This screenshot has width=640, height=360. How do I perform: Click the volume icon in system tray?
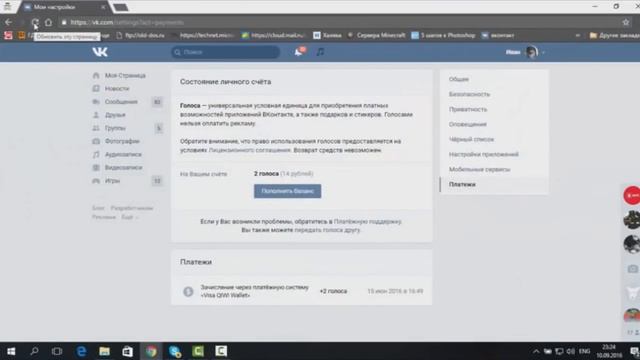coord(571,351)
